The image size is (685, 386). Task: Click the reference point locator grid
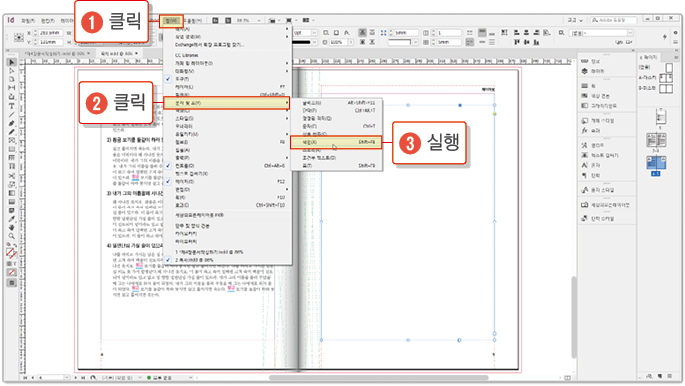coord(19,38)
